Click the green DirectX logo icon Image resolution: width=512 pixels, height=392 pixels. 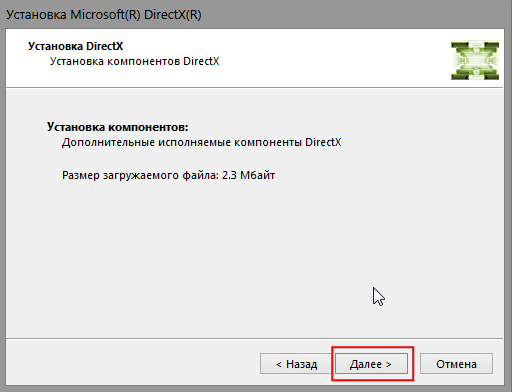pyautogui.click(x=475, y=61)
